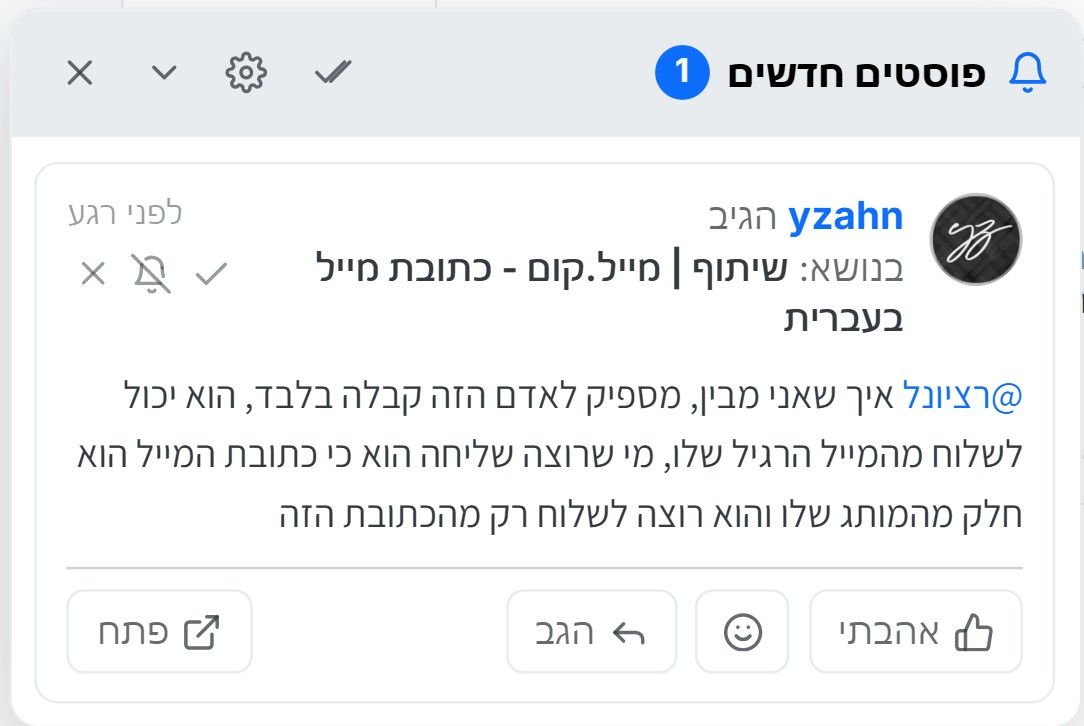This screenshot has height=726, width=1084.
Task: Click the reply arrow icon
Action: tap(628, 633)
